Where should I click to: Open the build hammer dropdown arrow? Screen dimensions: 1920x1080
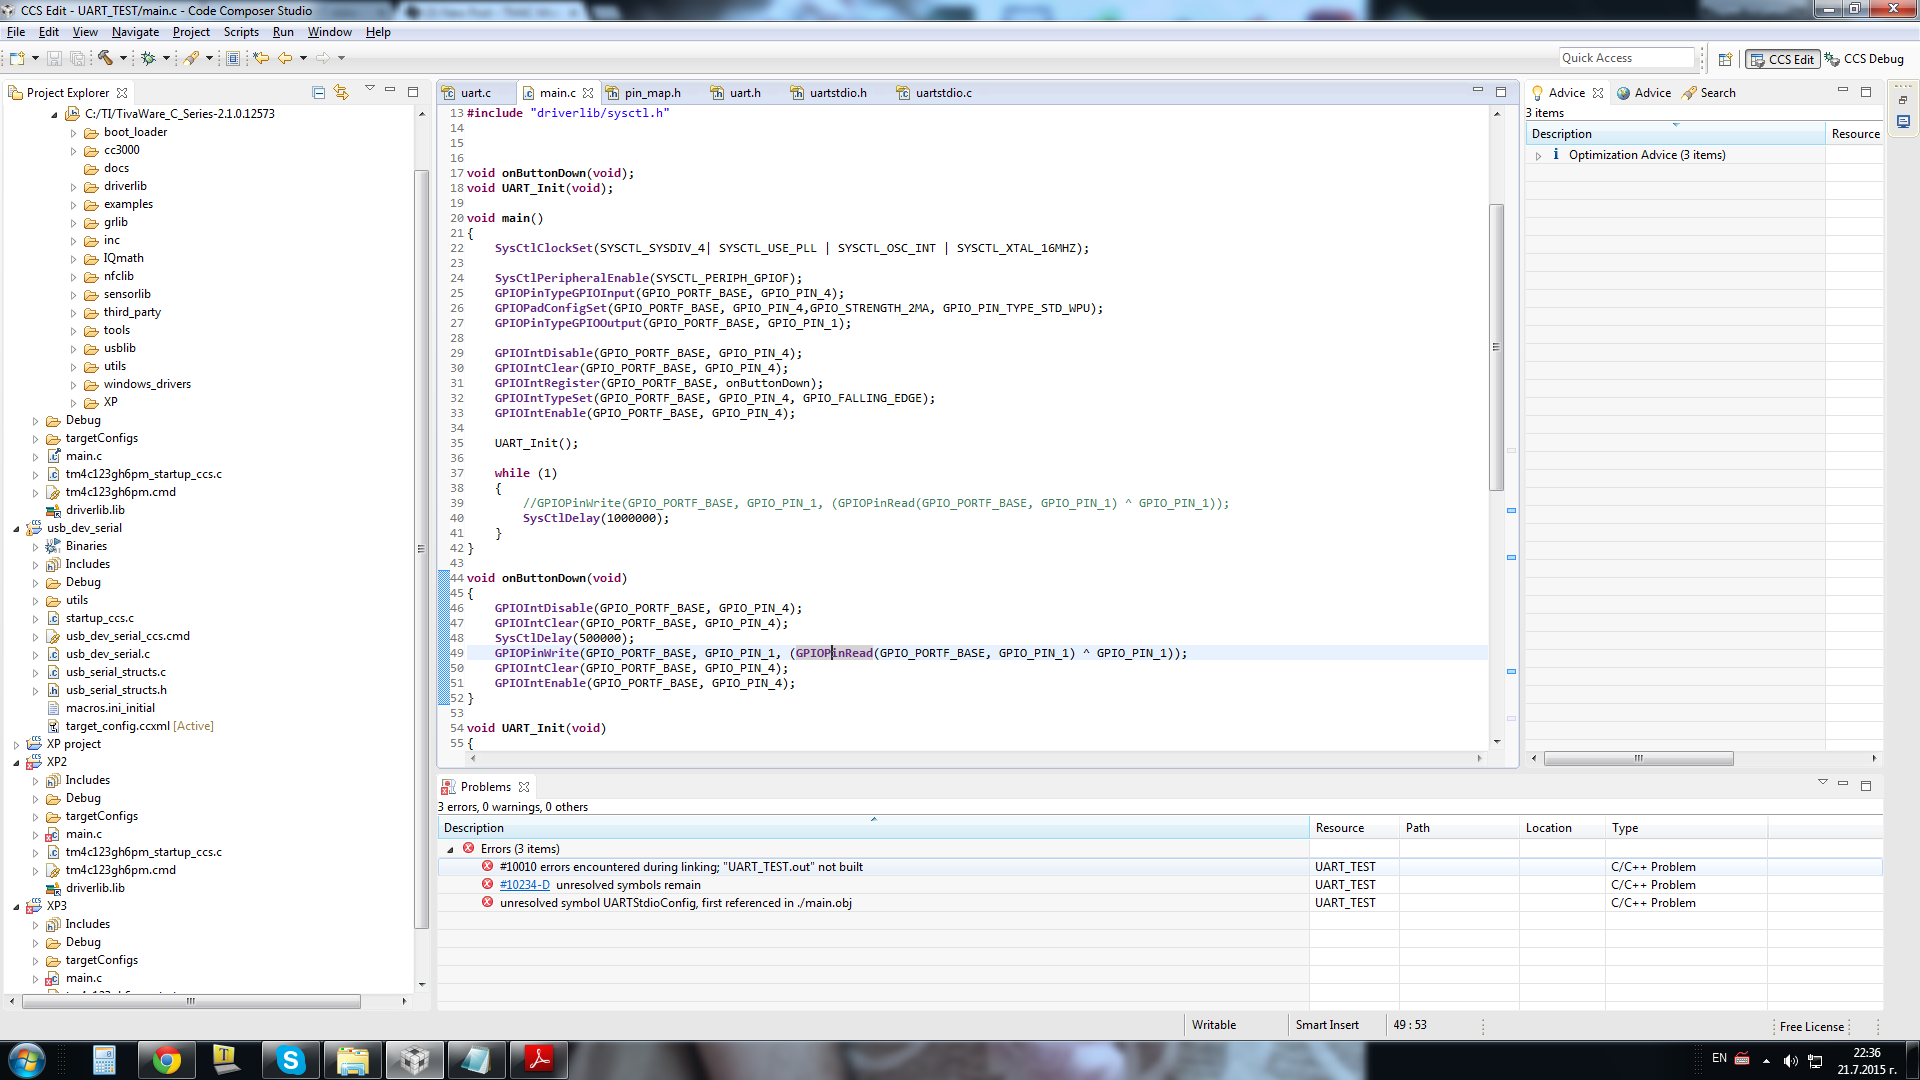[x=122, y=59]
